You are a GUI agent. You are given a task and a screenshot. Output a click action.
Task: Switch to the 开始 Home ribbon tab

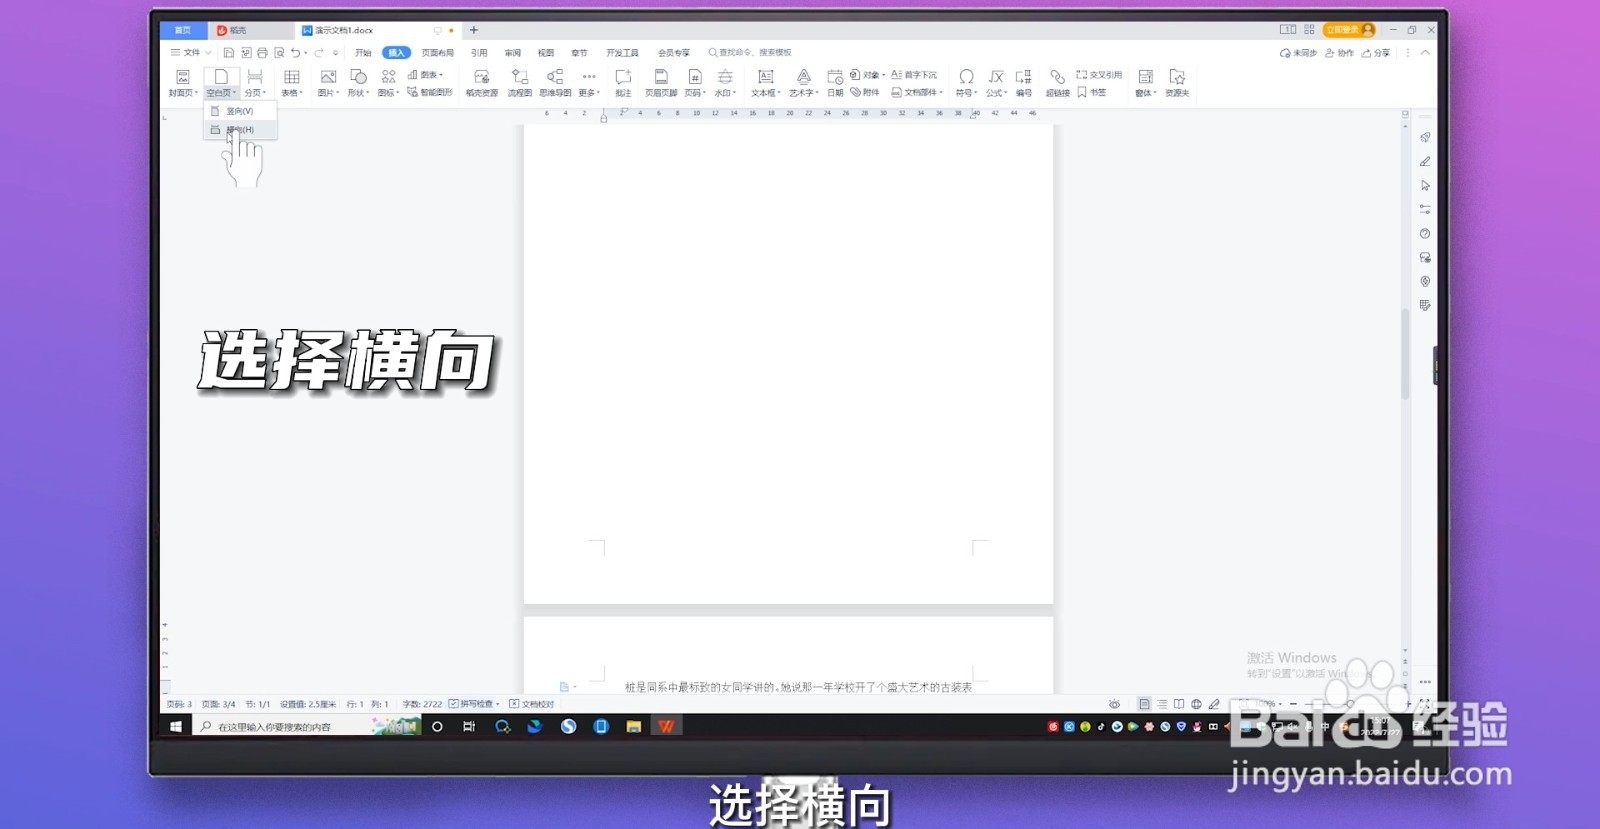point(363,53)
